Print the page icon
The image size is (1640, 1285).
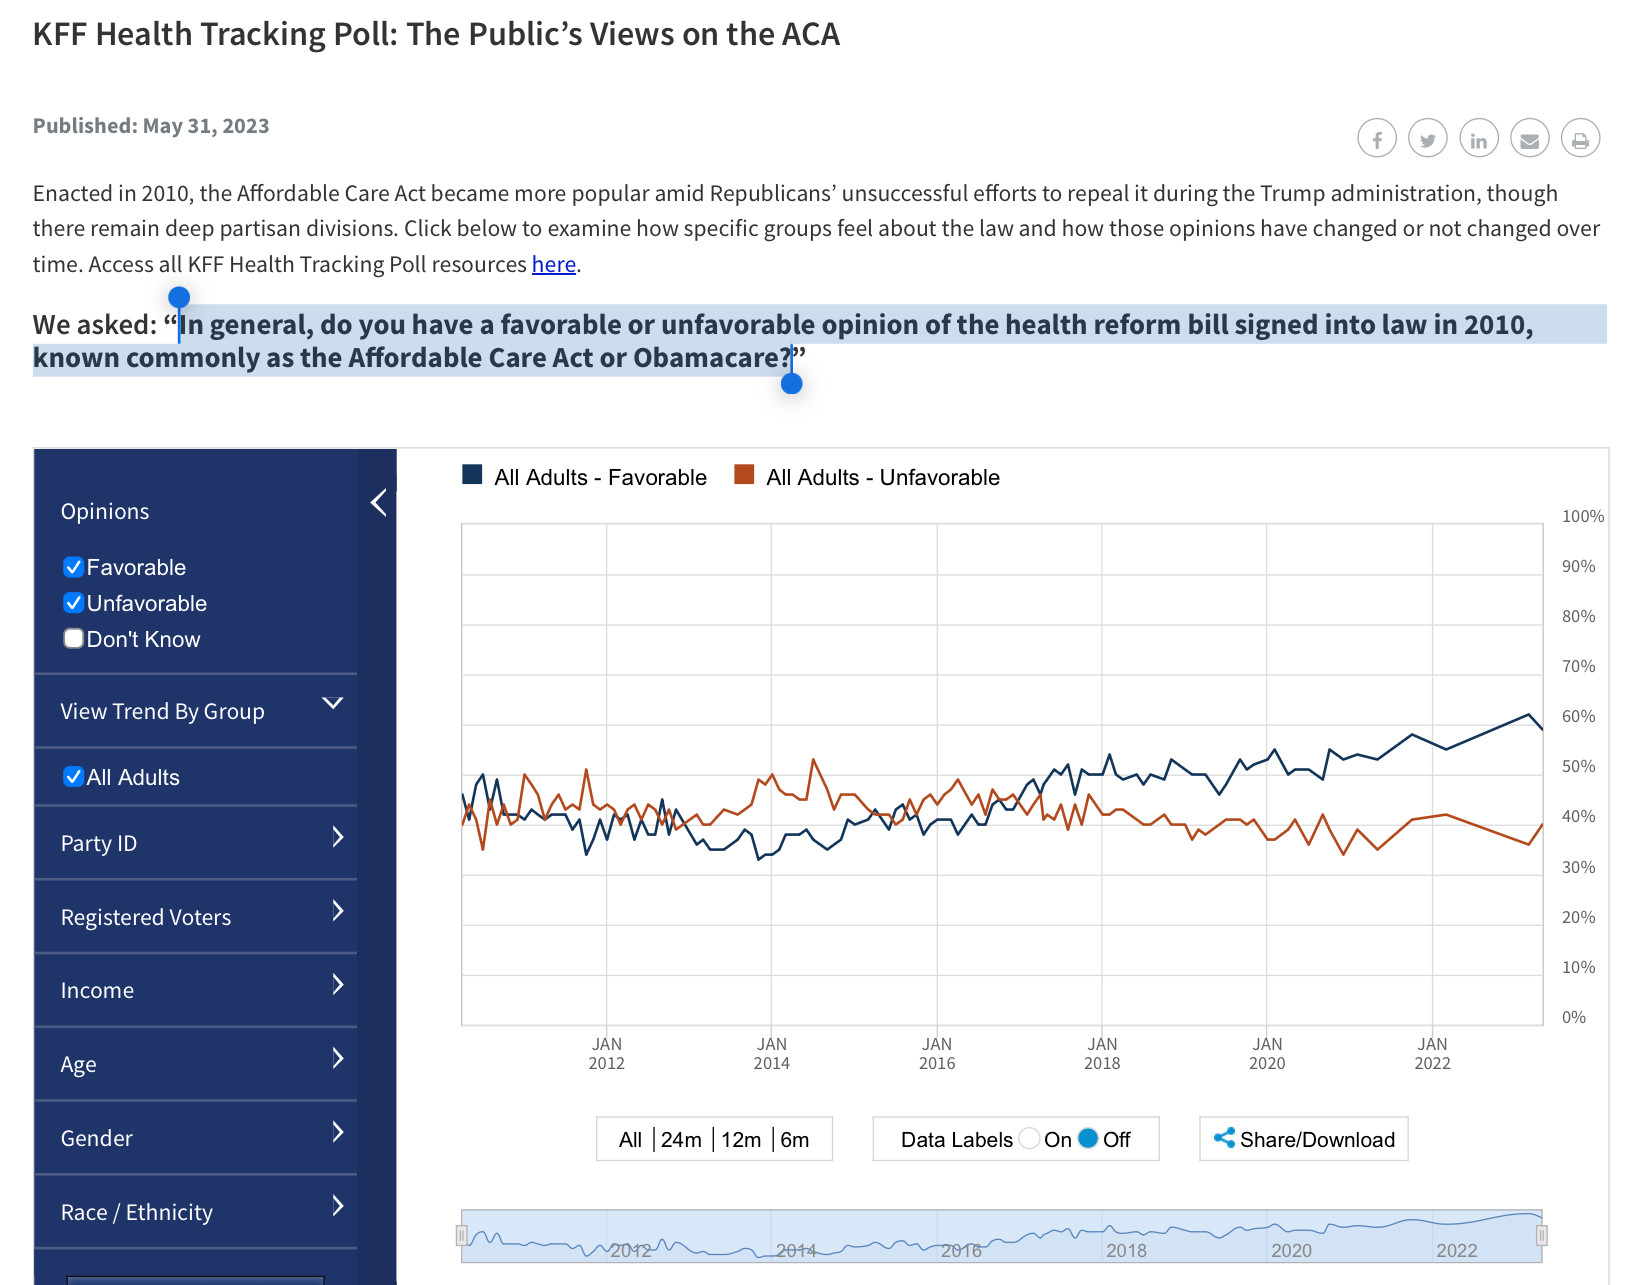click(1580, 138)
